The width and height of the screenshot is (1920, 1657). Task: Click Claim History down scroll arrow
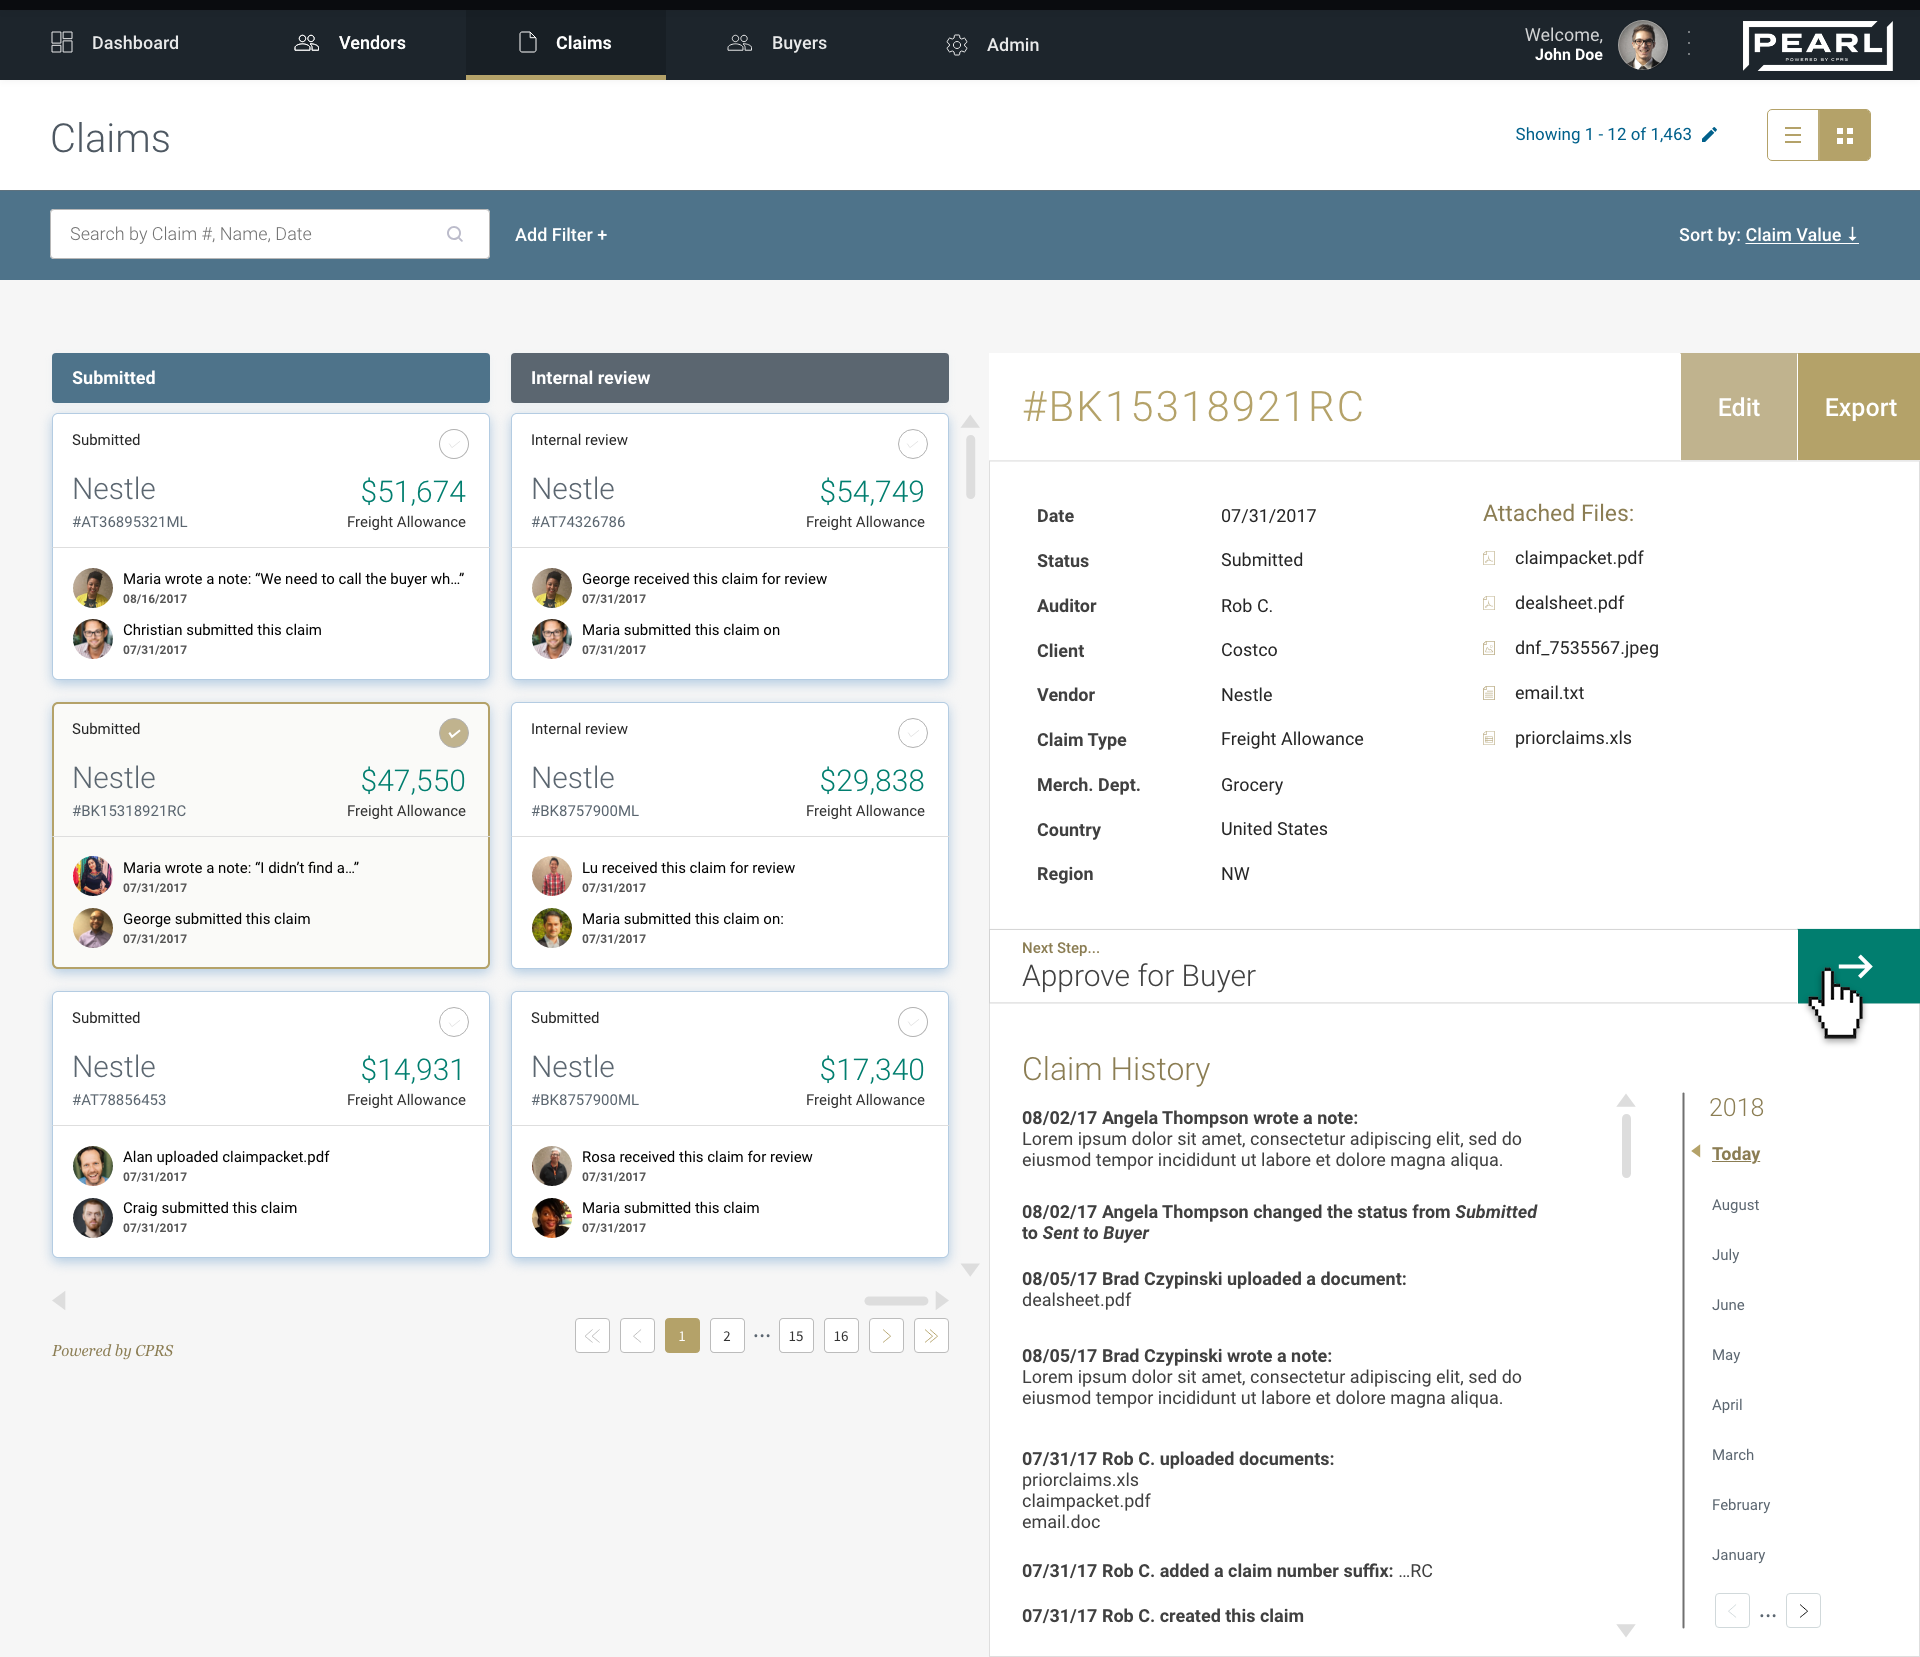point(1626,1630)
